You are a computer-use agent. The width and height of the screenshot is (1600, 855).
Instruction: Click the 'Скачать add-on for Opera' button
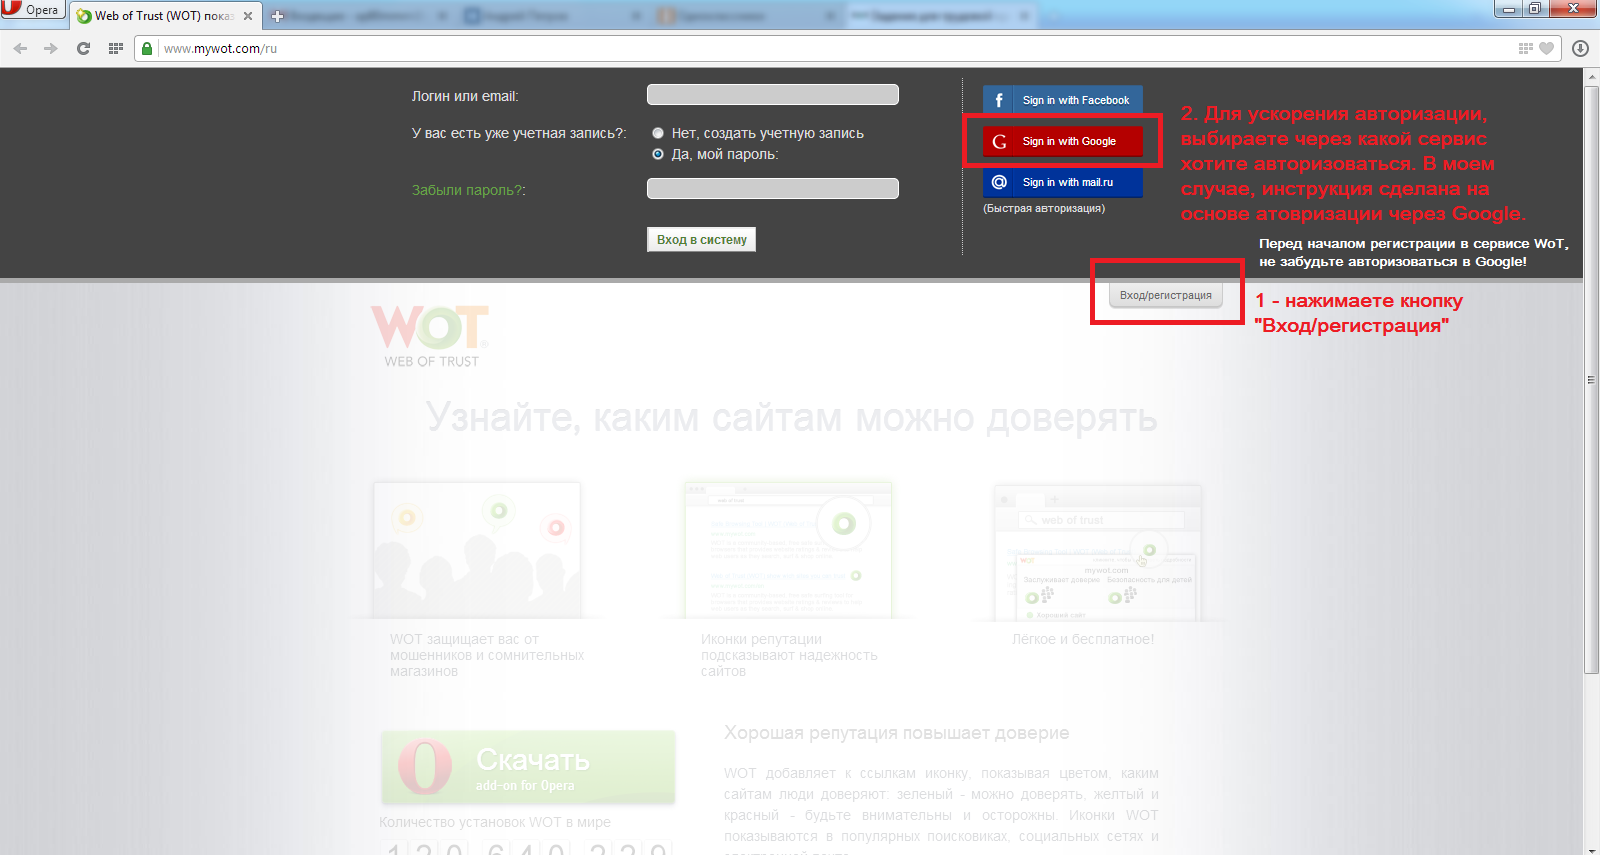tap(528, 767)
